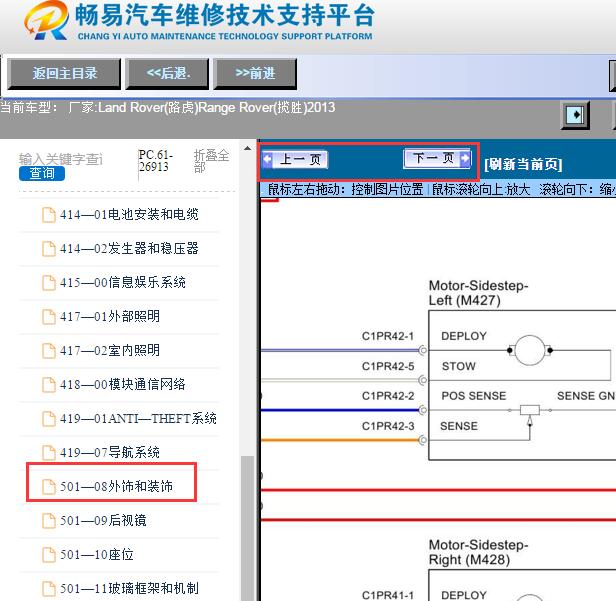616x601 pixels.
Task: Go to next page with 下一页
Action: tap(437, 158)
